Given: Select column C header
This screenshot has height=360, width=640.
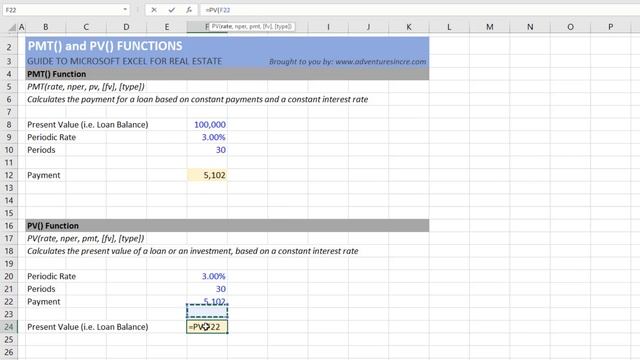Looking at the screenshot, I should pos(86,27).
